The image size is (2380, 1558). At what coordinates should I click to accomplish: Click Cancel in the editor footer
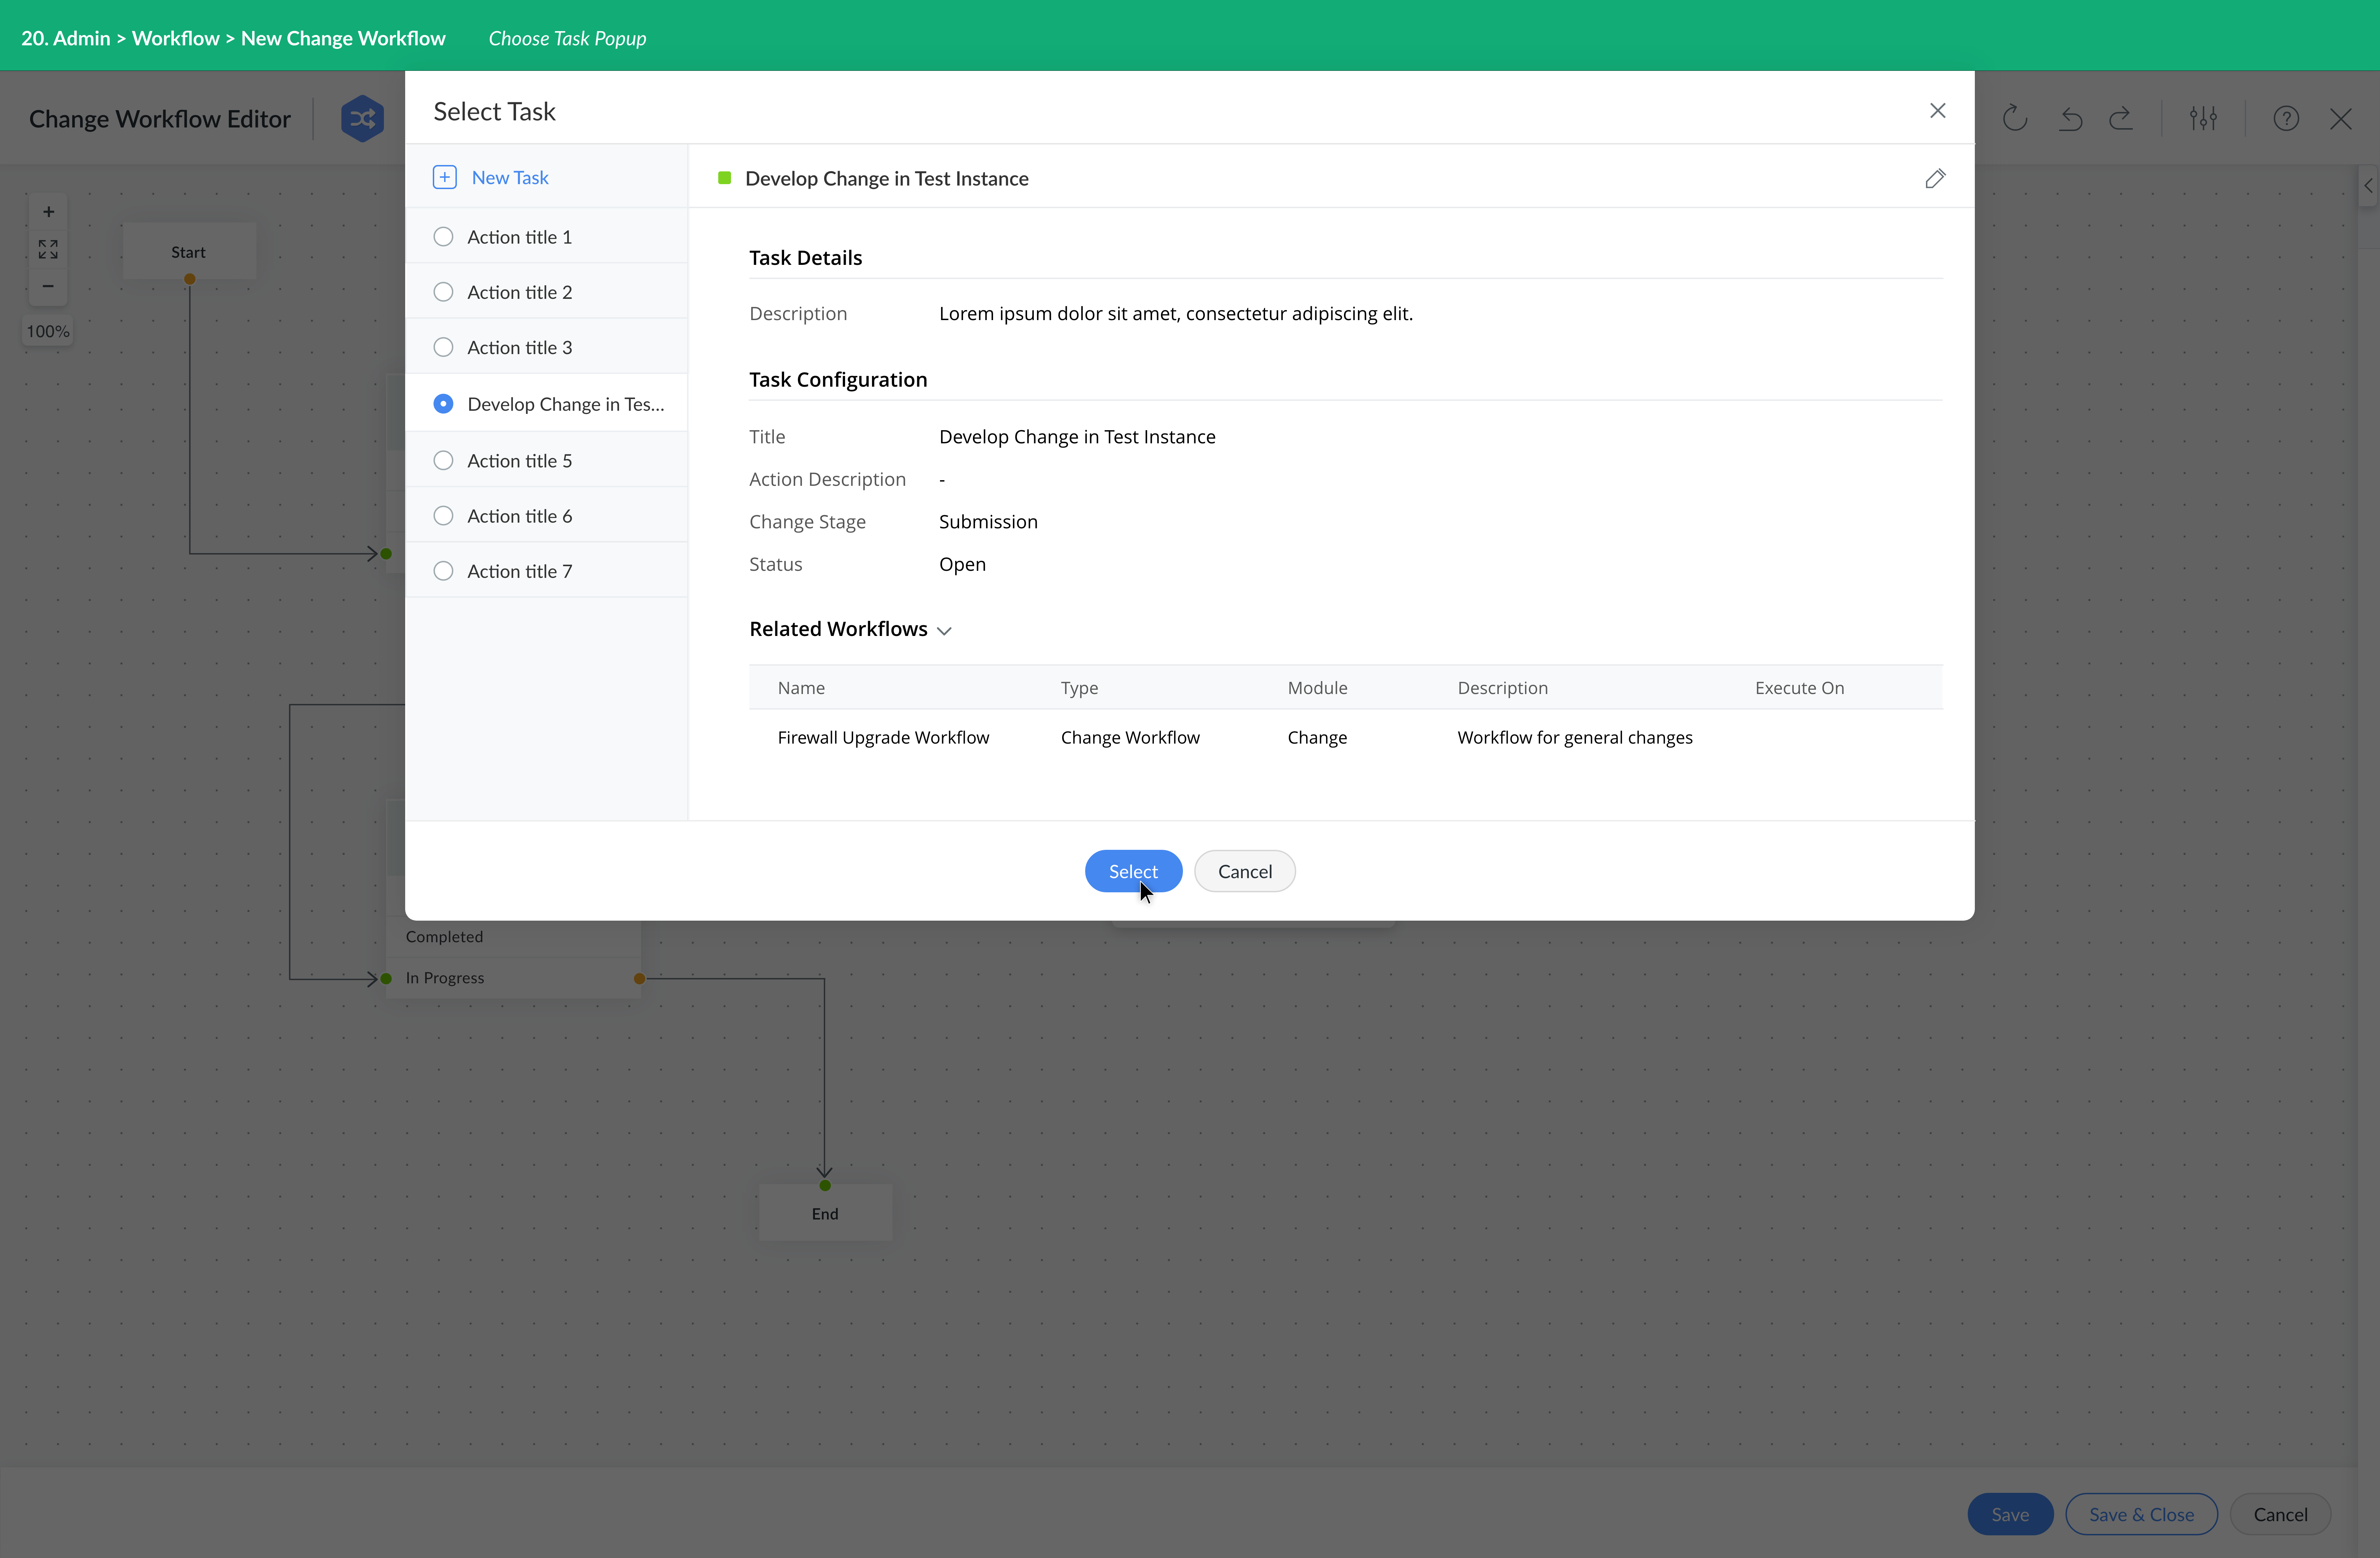point(2280,1514)
